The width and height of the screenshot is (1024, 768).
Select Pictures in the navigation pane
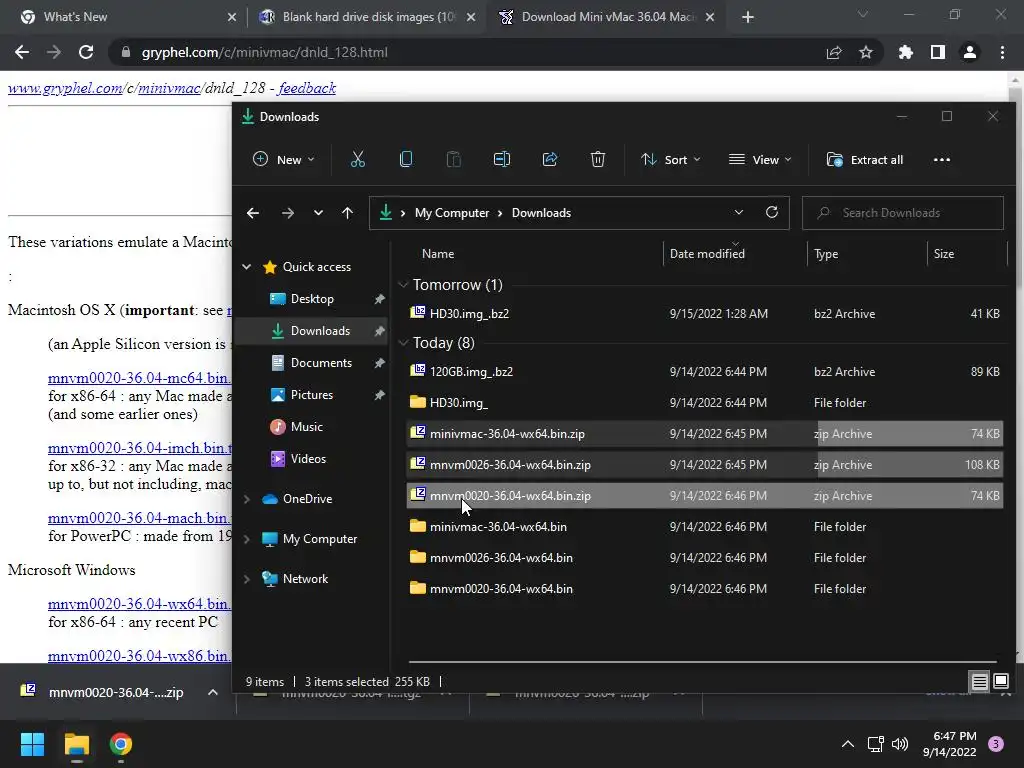coord(312,394)
